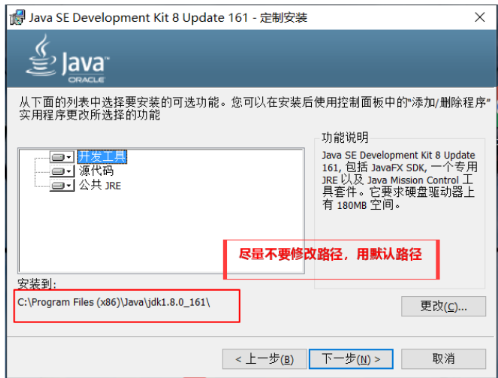Open the 开发工具 feature drive dropdown
Screen dimensions: 498x378
[62, 157]
